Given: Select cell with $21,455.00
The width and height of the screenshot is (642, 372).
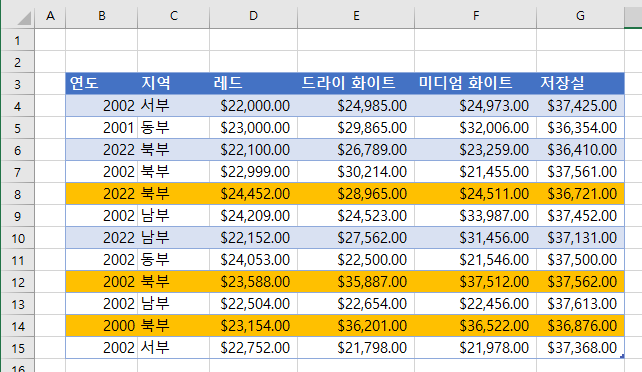Looking at the screenshot, I should click(x=476, y=172).
